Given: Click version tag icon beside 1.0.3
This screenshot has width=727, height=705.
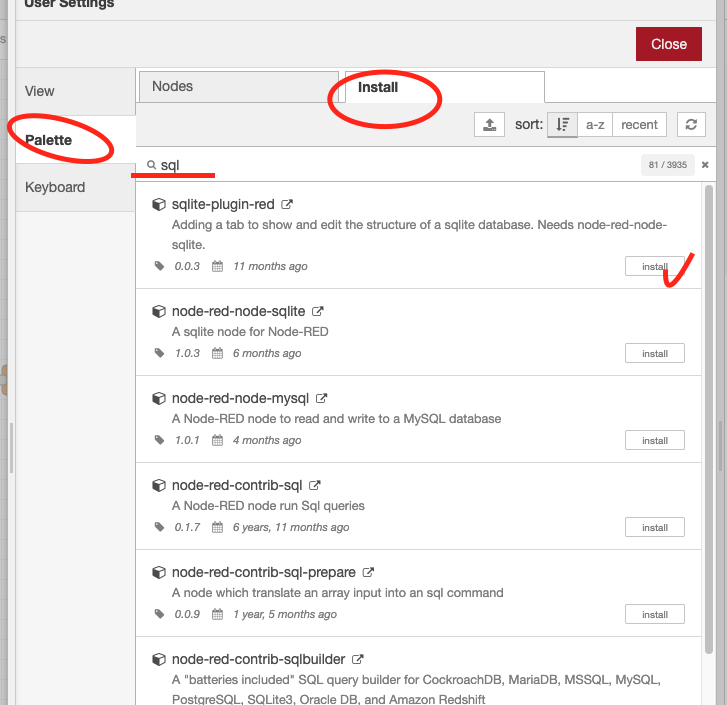Looking at the screenshot, I should (x=159, y=353).
